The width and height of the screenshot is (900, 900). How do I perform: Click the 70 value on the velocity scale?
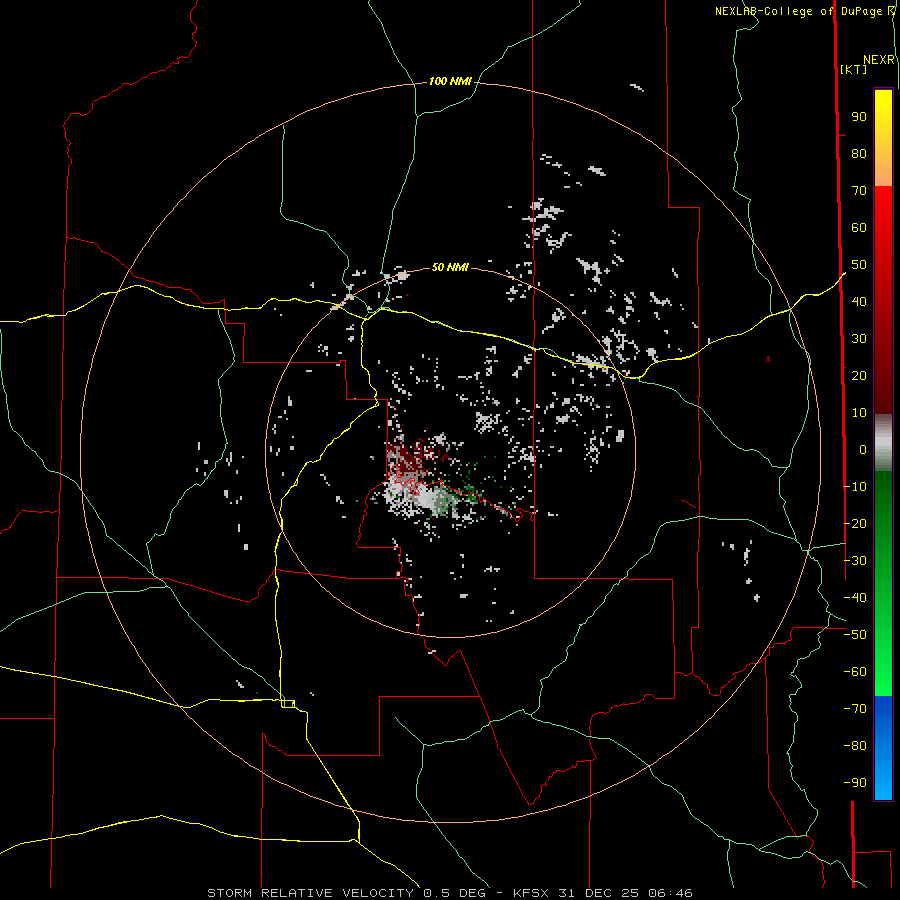pos(859,191)
